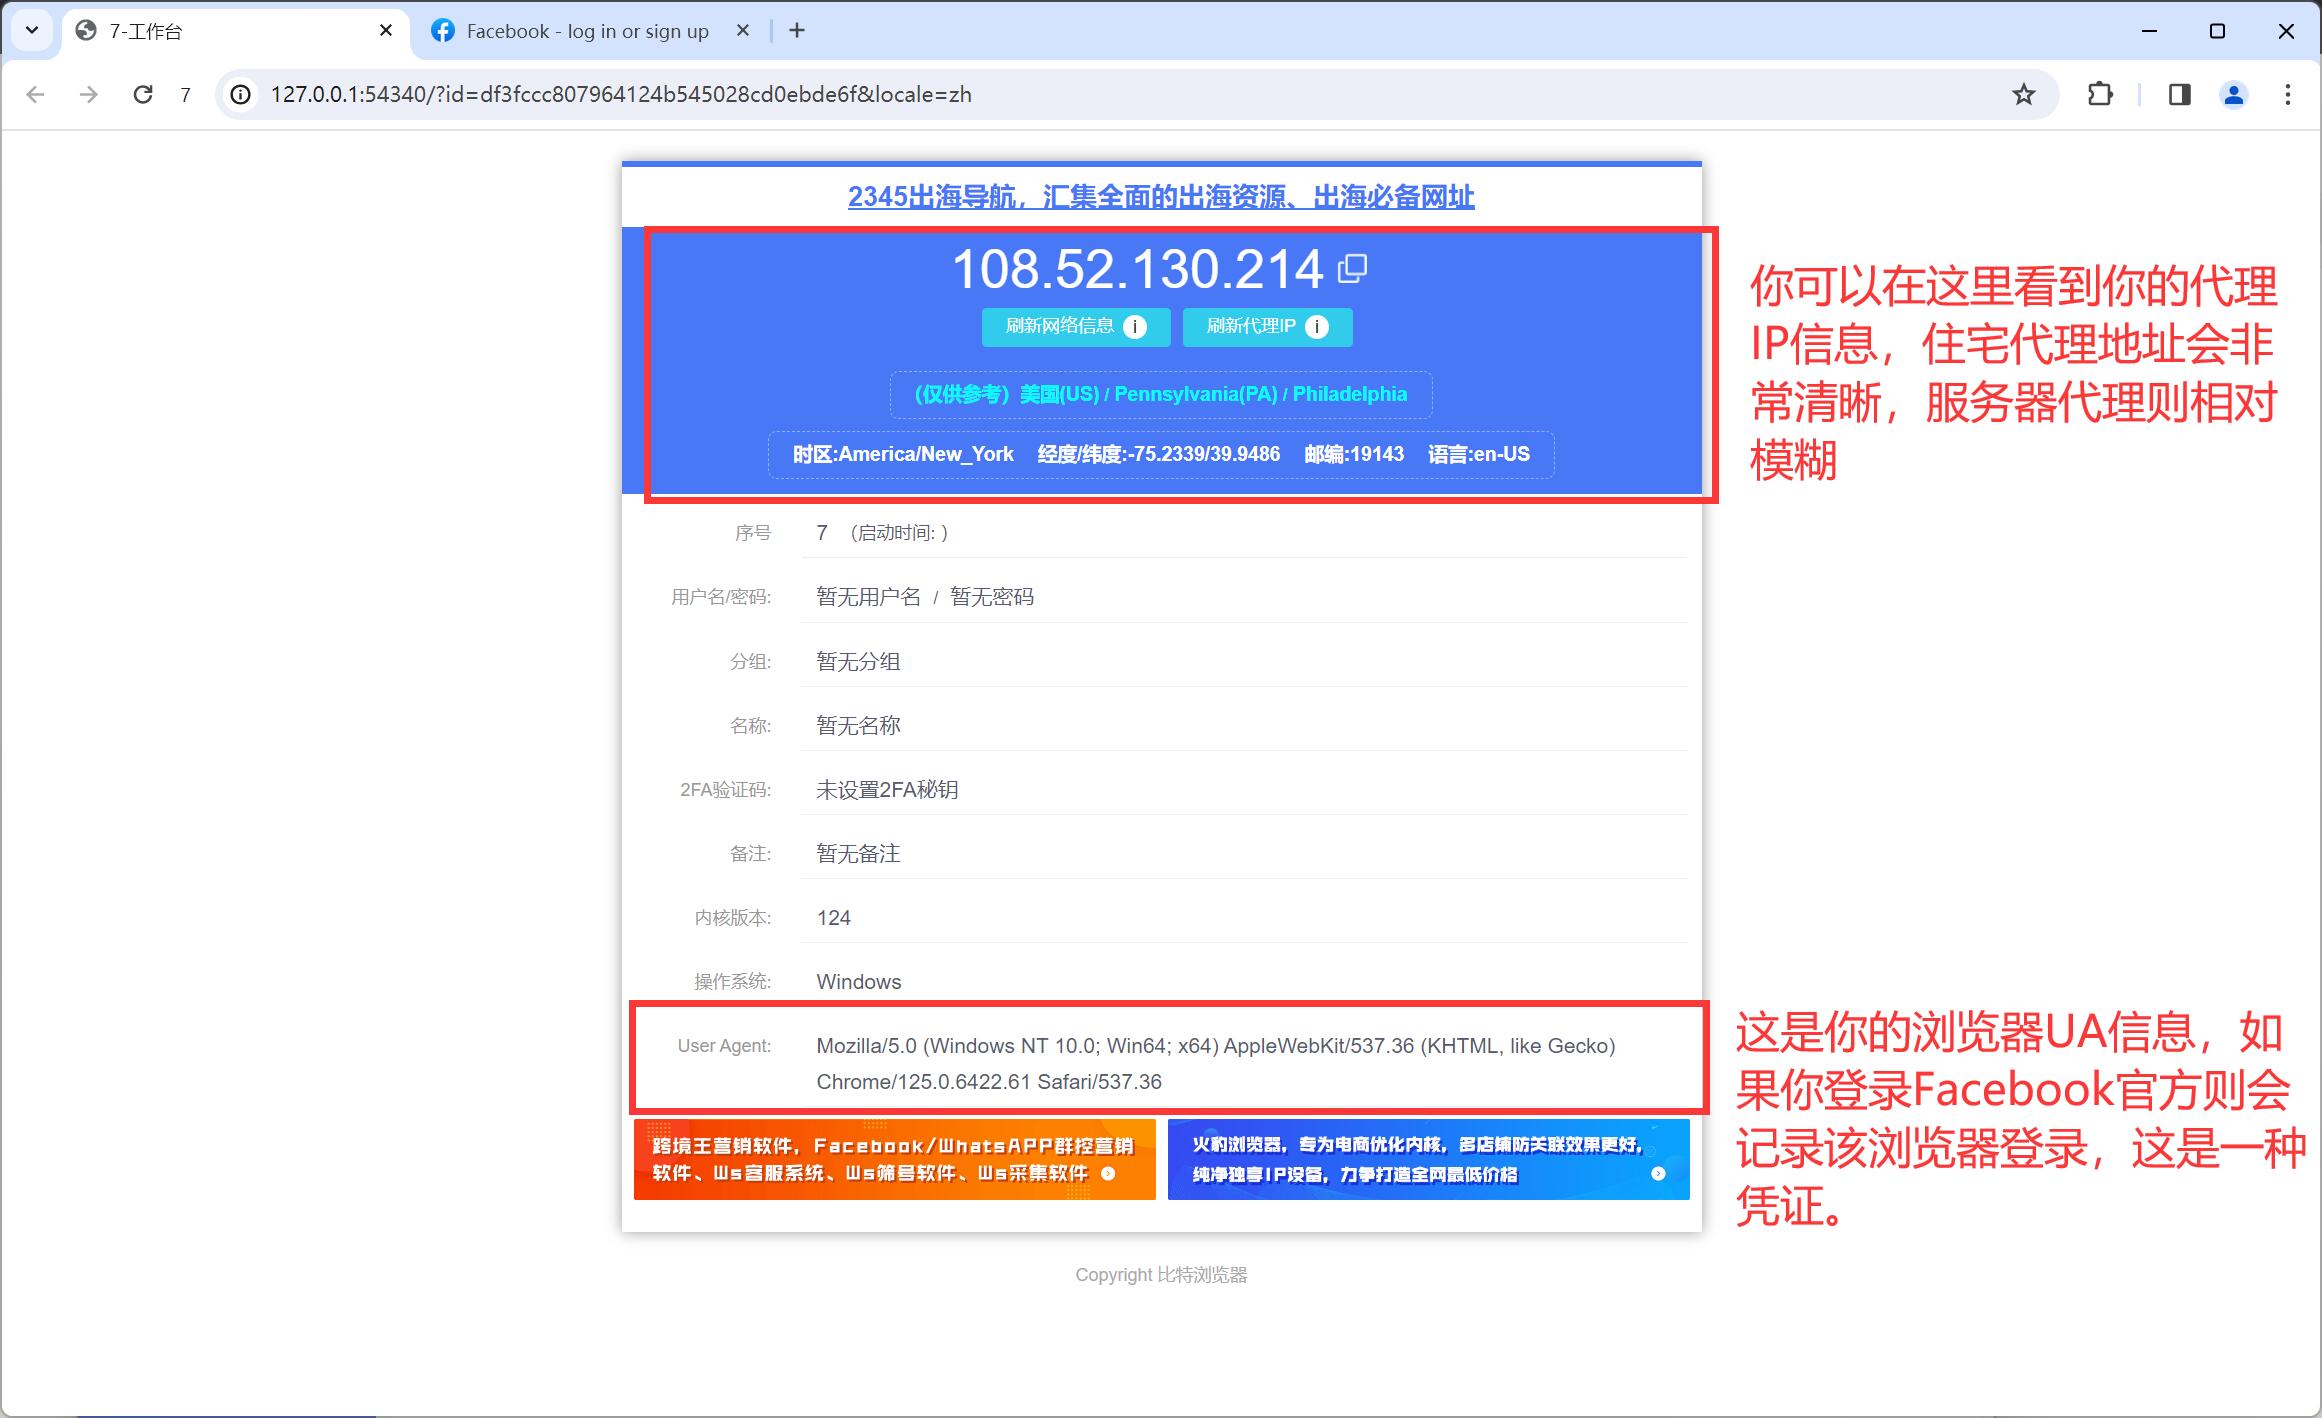
Task: Click the 暂无分组 value
Action: point(858,661)
